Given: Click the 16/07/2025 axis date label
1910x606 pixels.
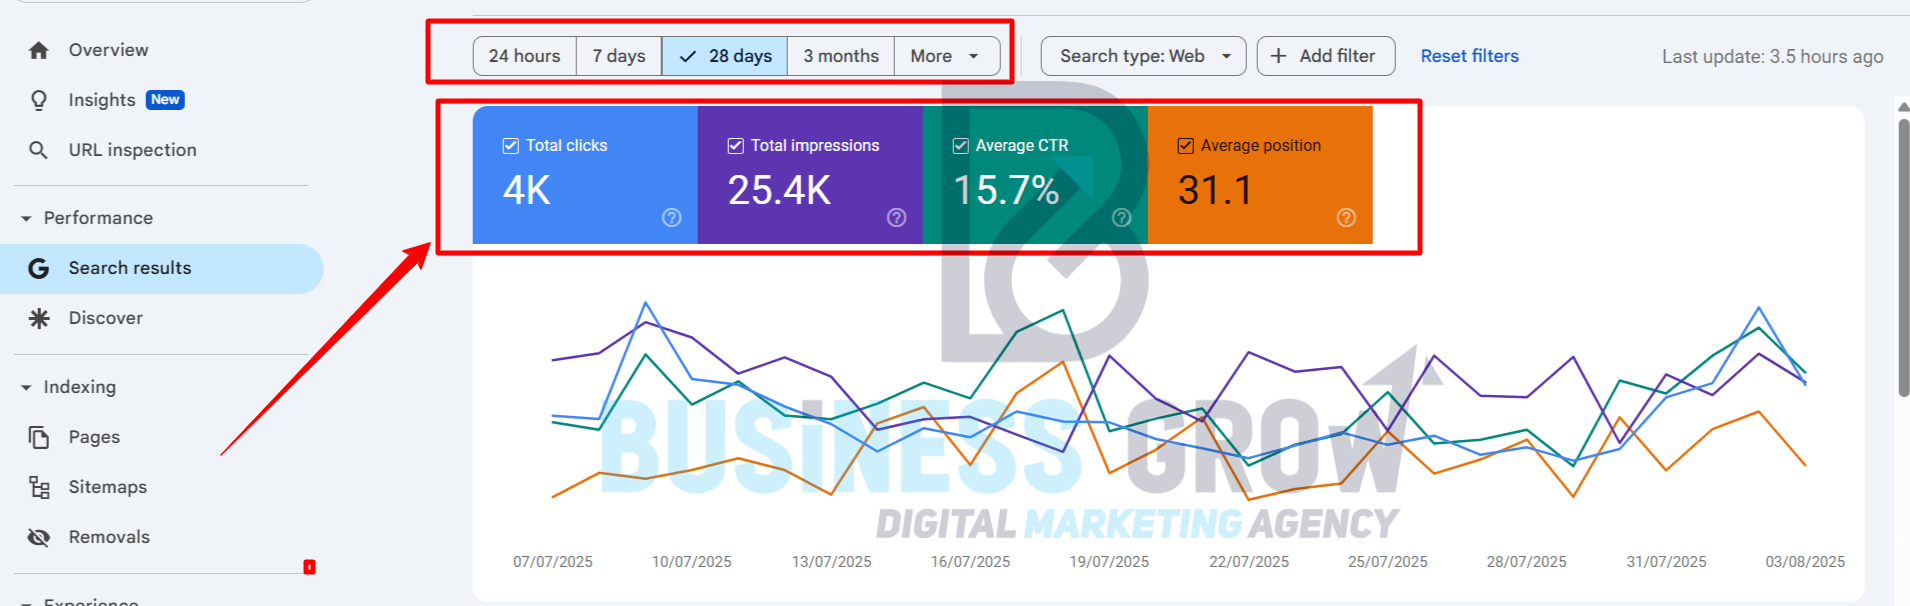Looking at the screenshot, I should tap(970, 562).
